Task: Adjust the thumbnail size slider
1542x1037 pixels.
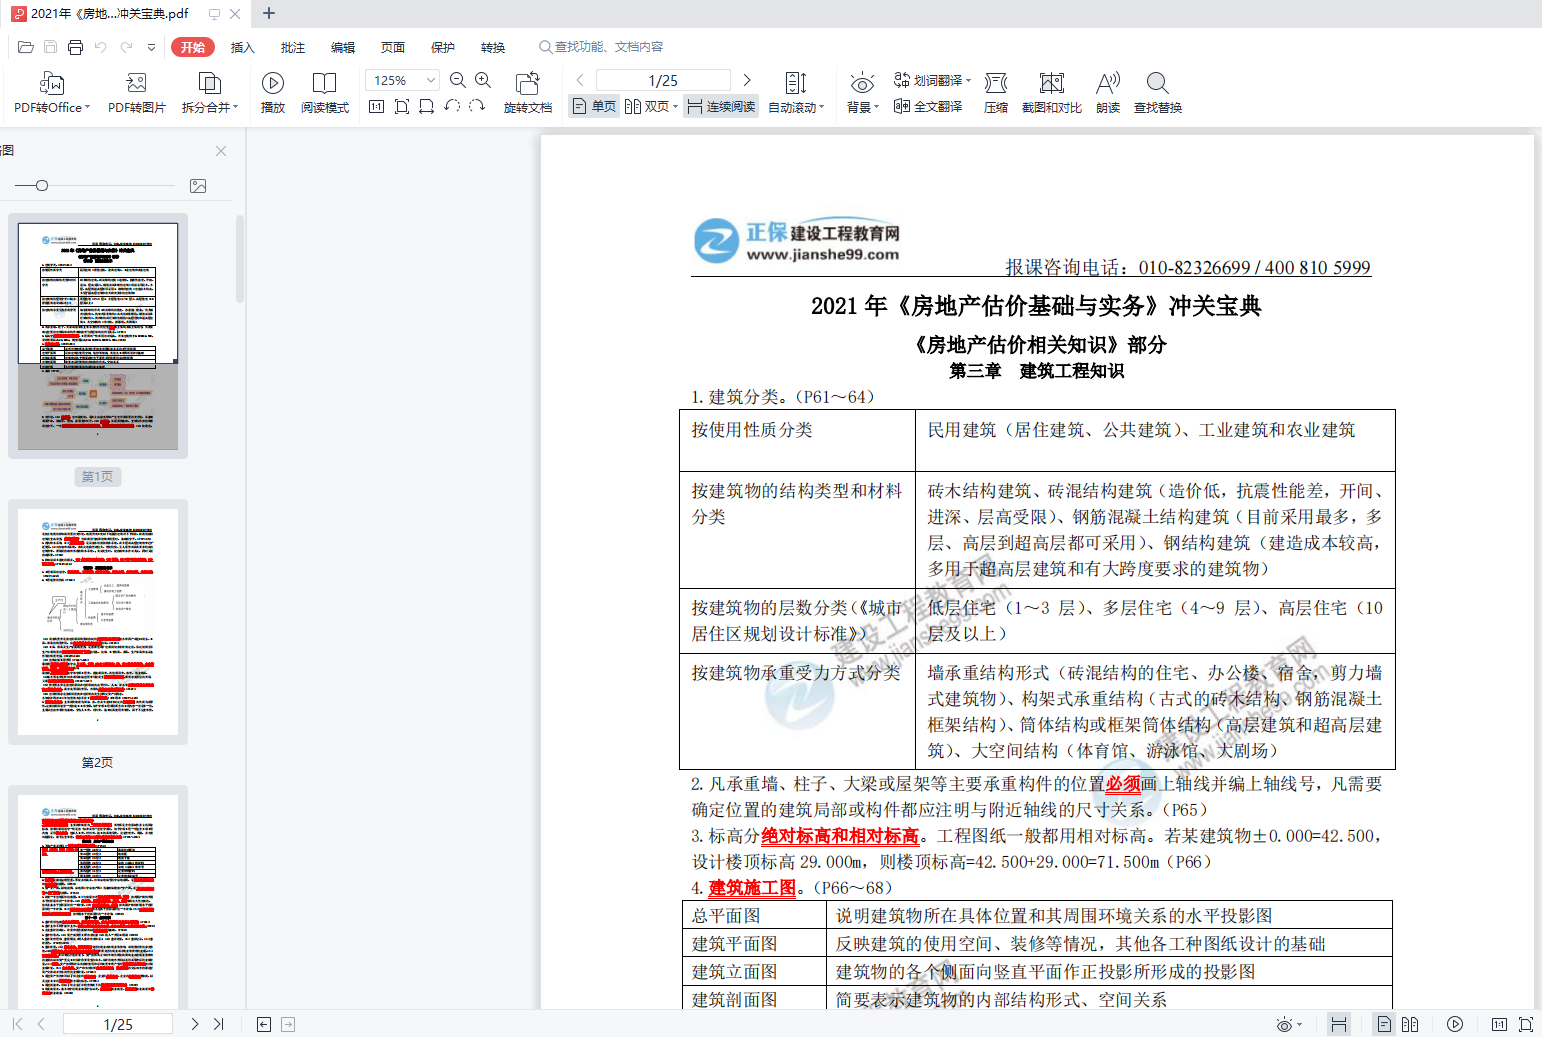Action: point(42,185)
